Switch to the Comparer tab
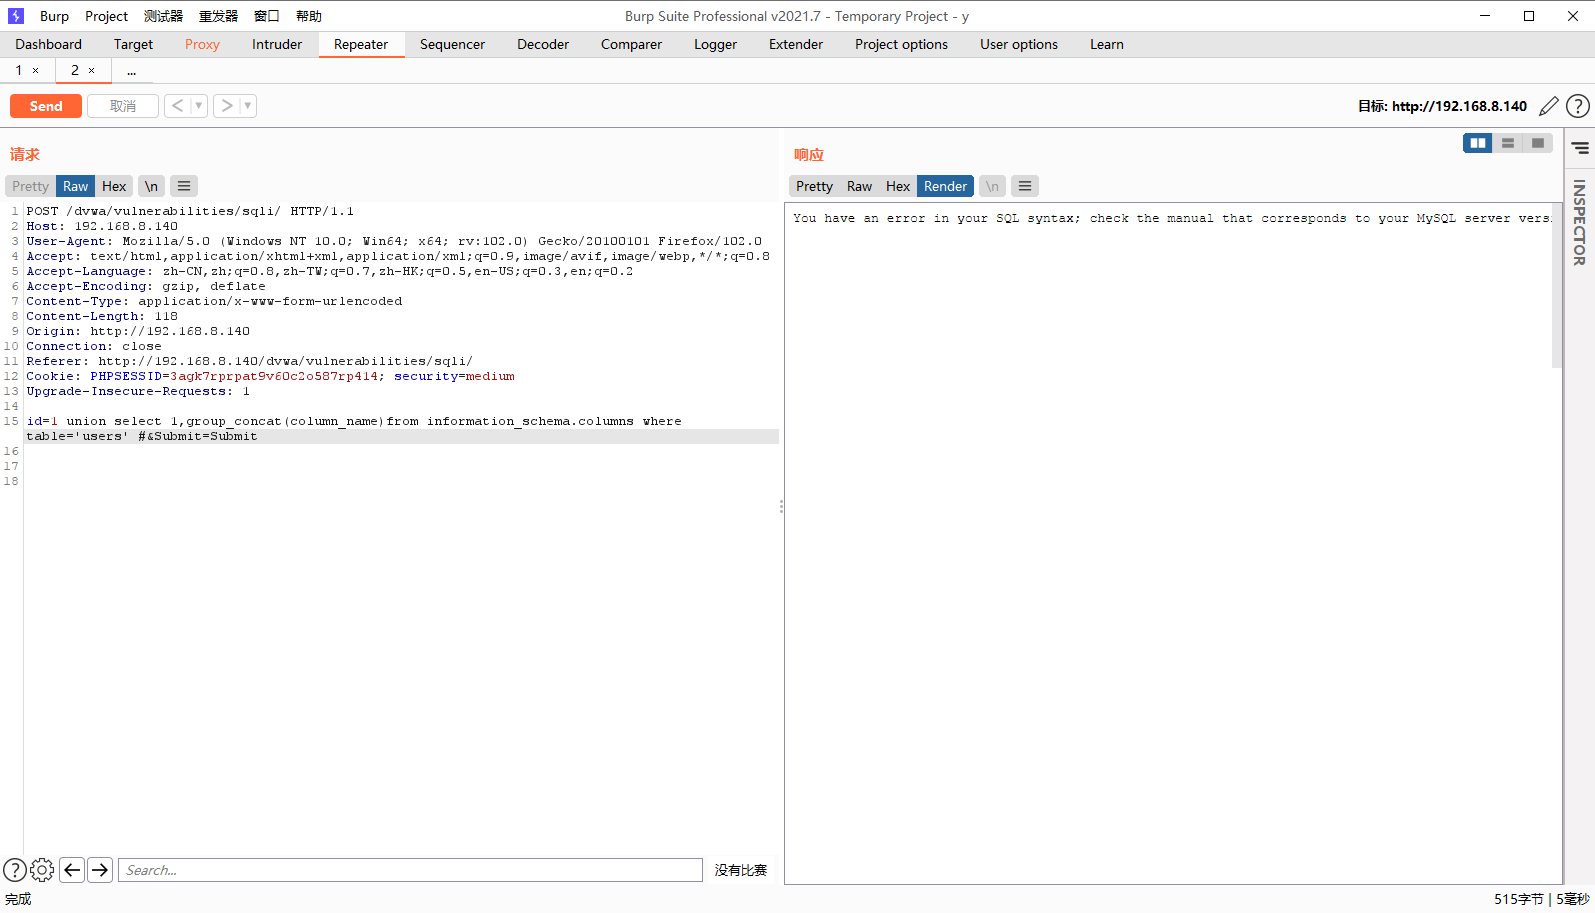 [x=631, y=44]
